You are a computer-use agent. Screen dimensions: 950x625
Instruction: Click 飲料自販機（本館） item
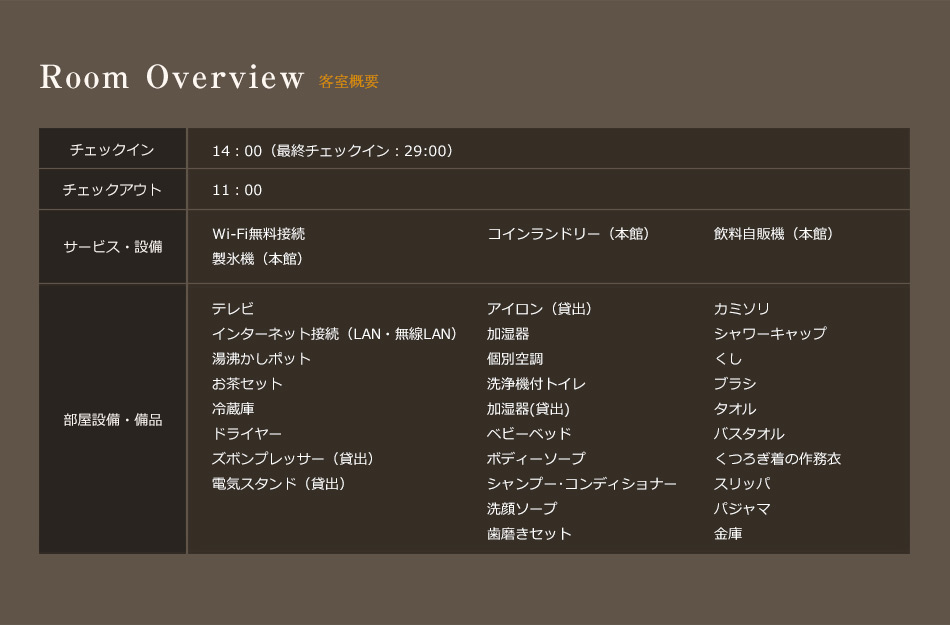pos(773,234)
